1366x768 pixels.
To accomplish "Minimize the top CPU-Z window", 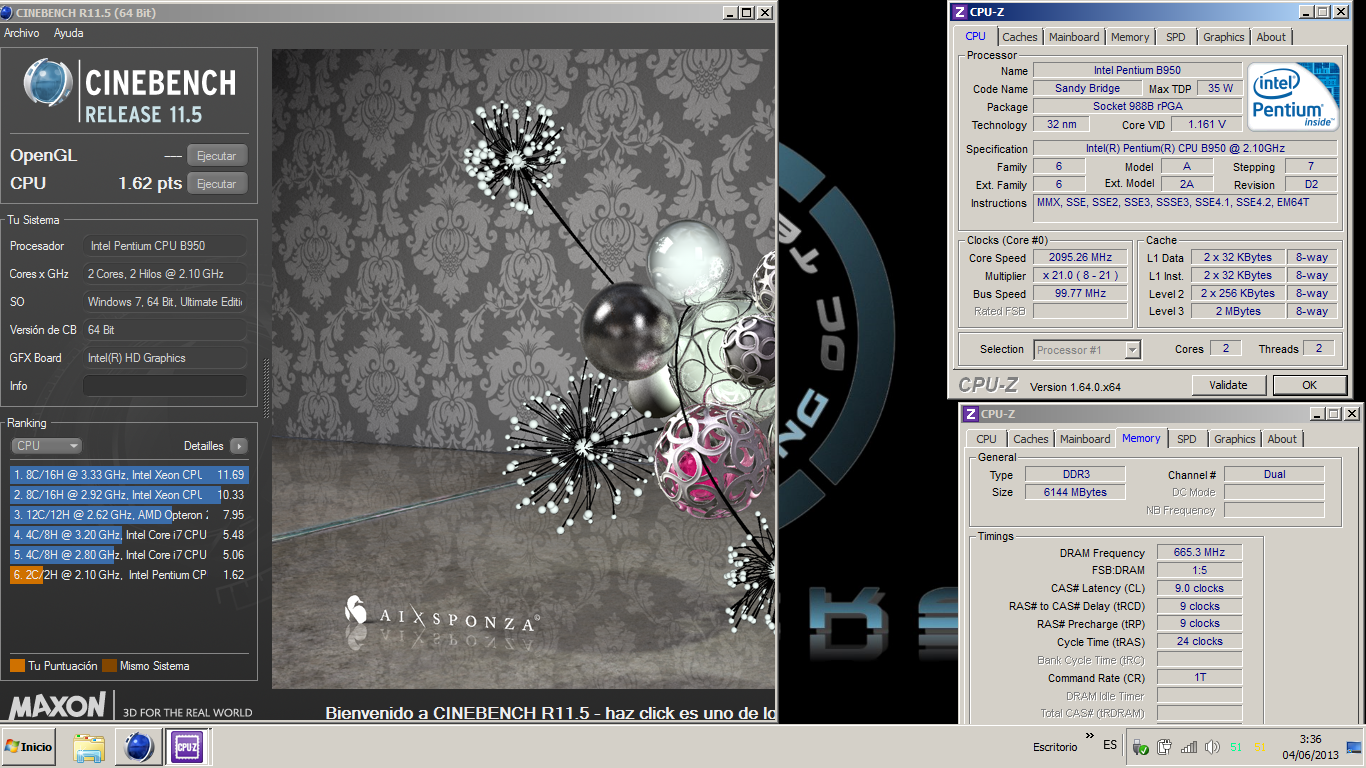I will point(1307,12).
